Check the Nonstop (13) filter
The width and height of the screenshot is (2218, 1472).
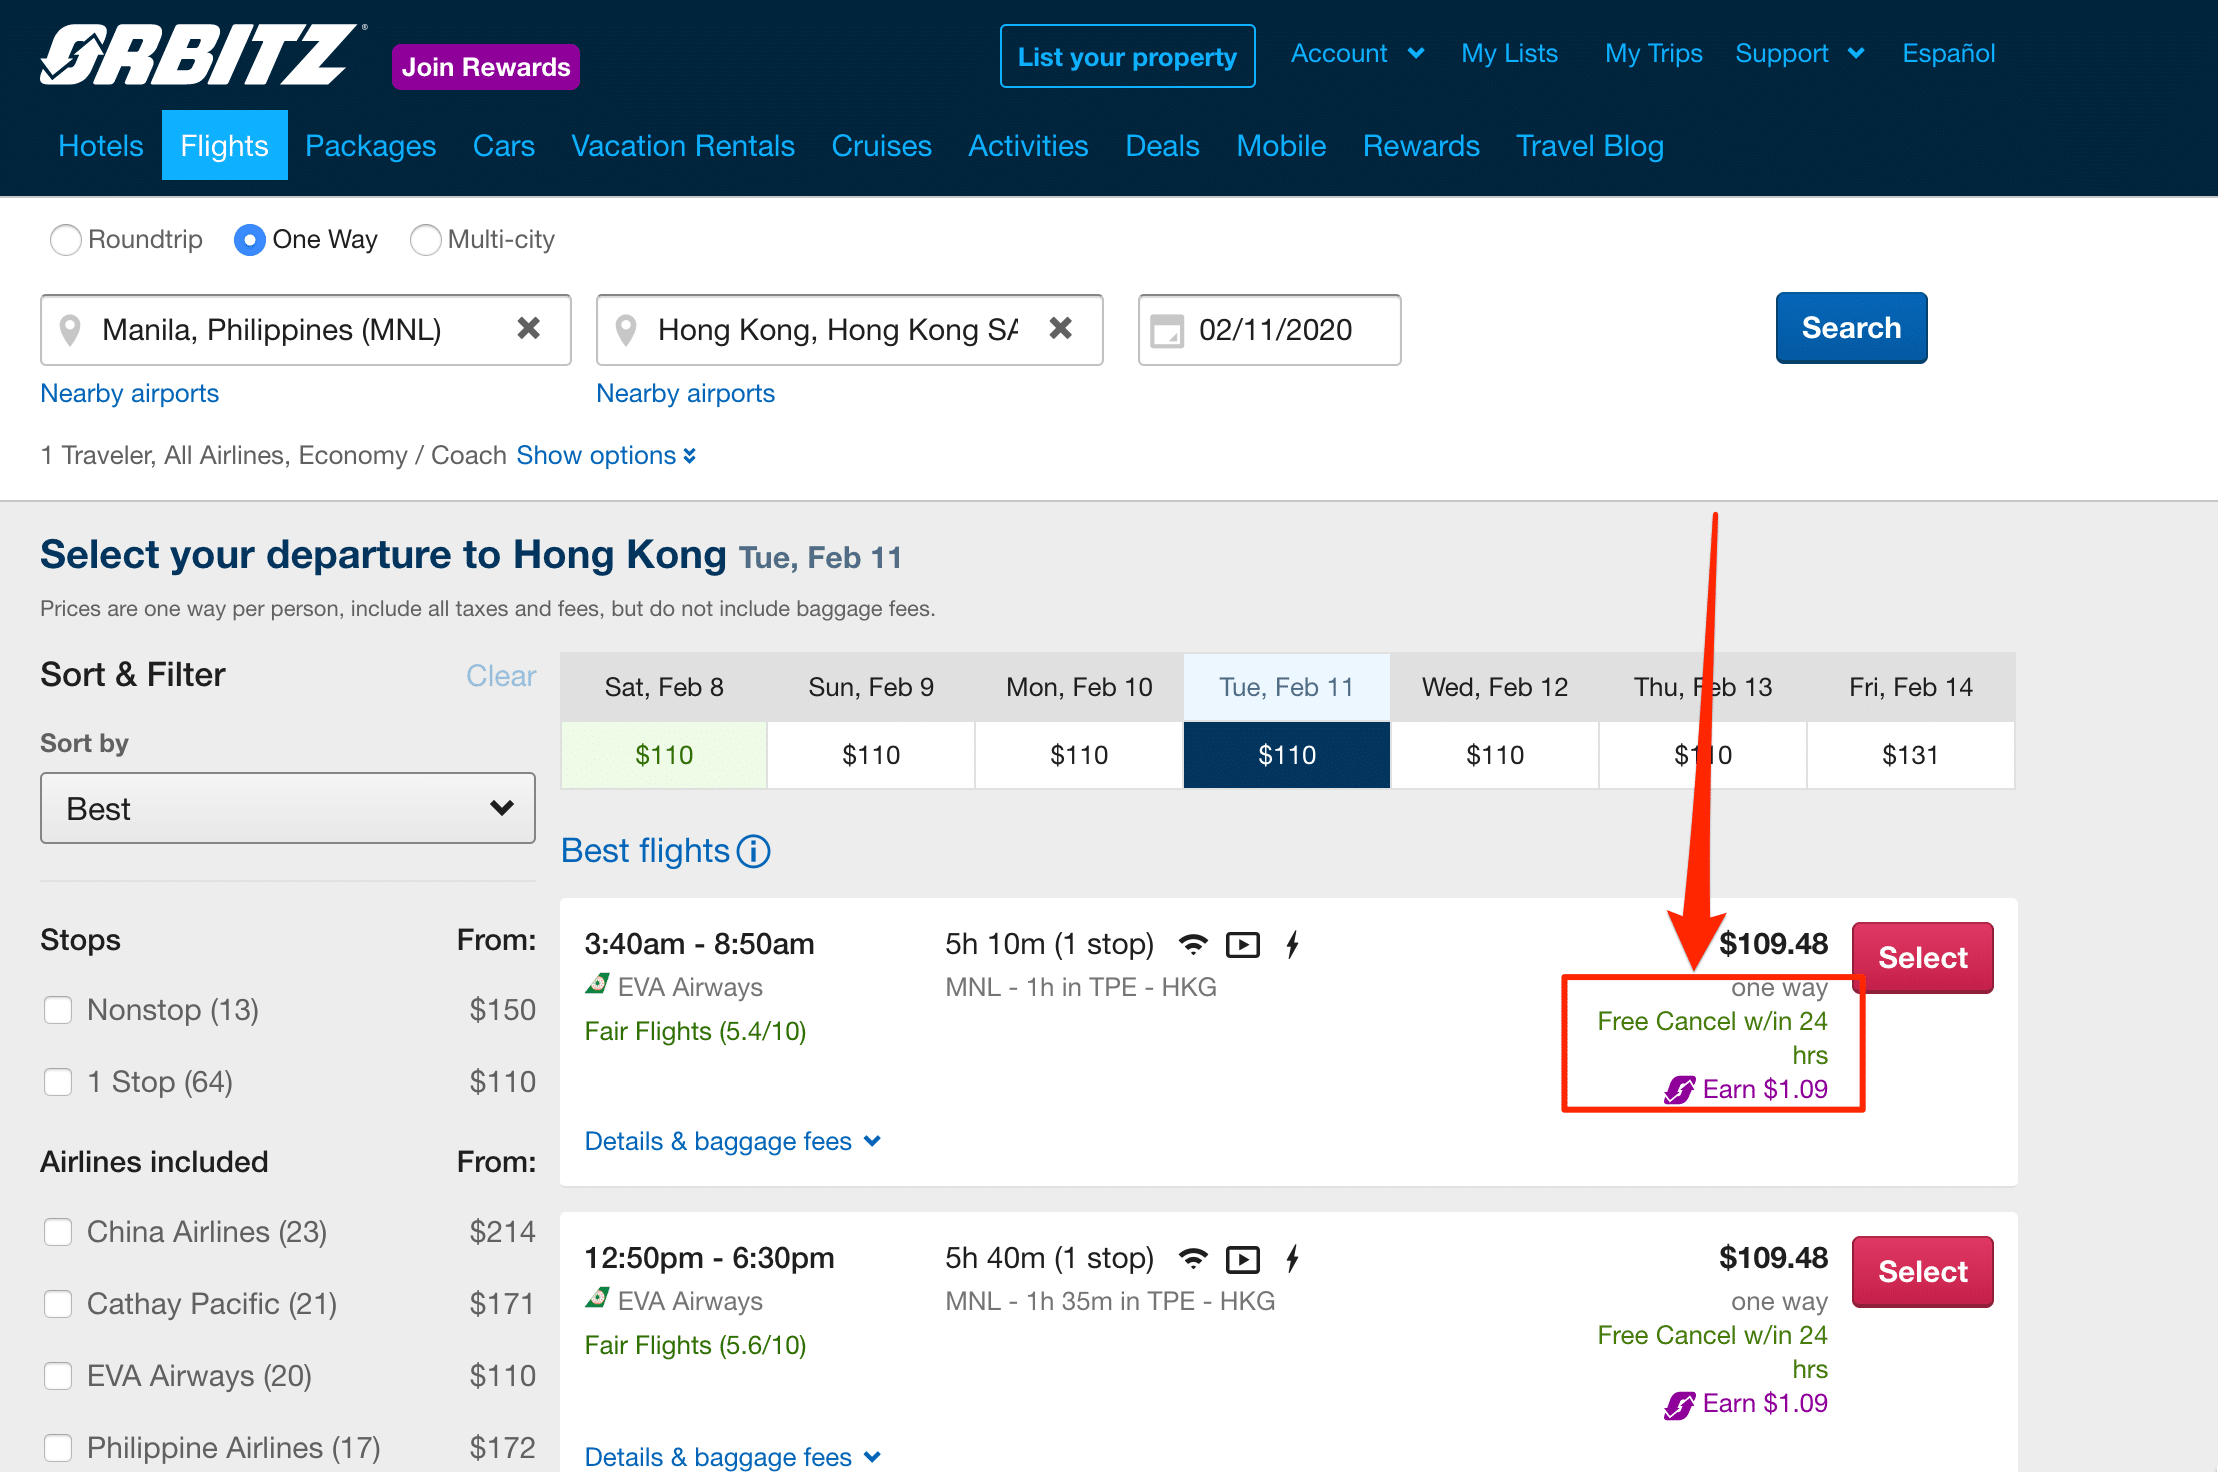pos(58,1010)
